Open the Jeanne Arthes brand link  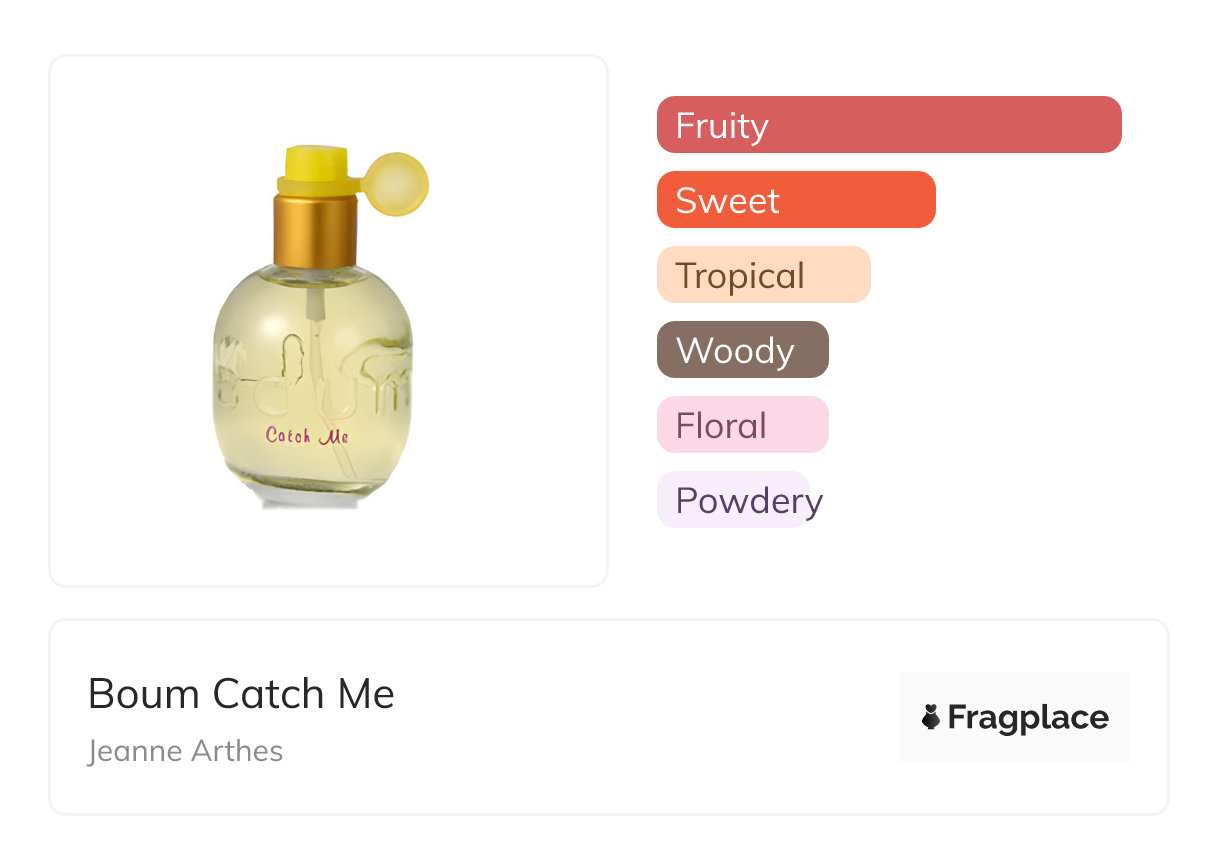pyautogui.click(x=185, y=751)
